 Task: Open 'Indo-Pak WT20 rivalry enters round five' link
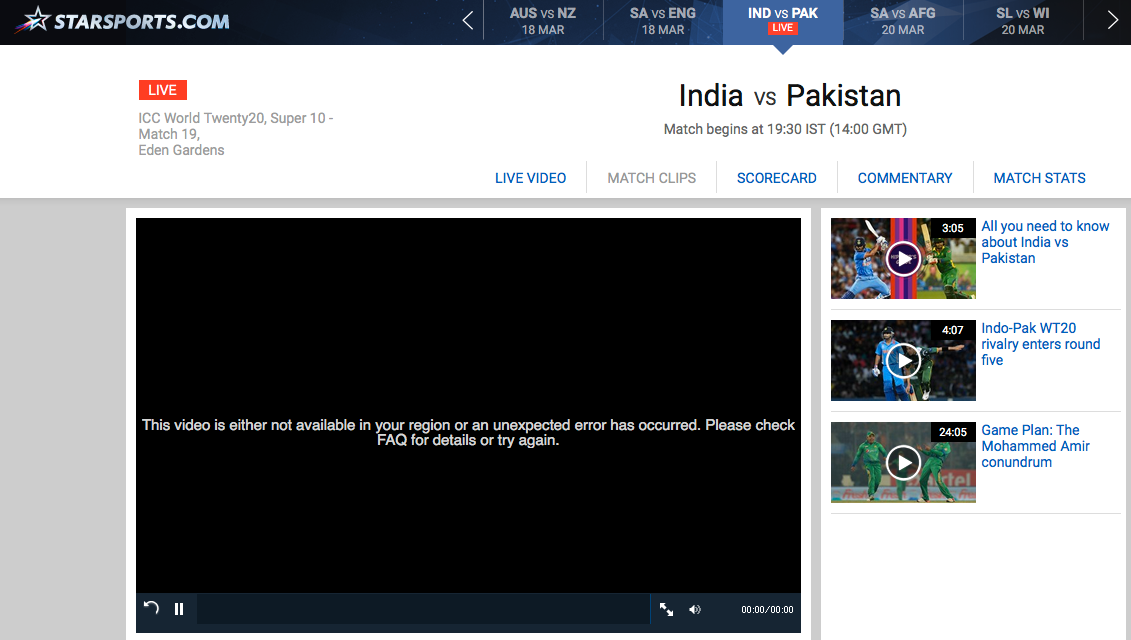click(1041, 344)
